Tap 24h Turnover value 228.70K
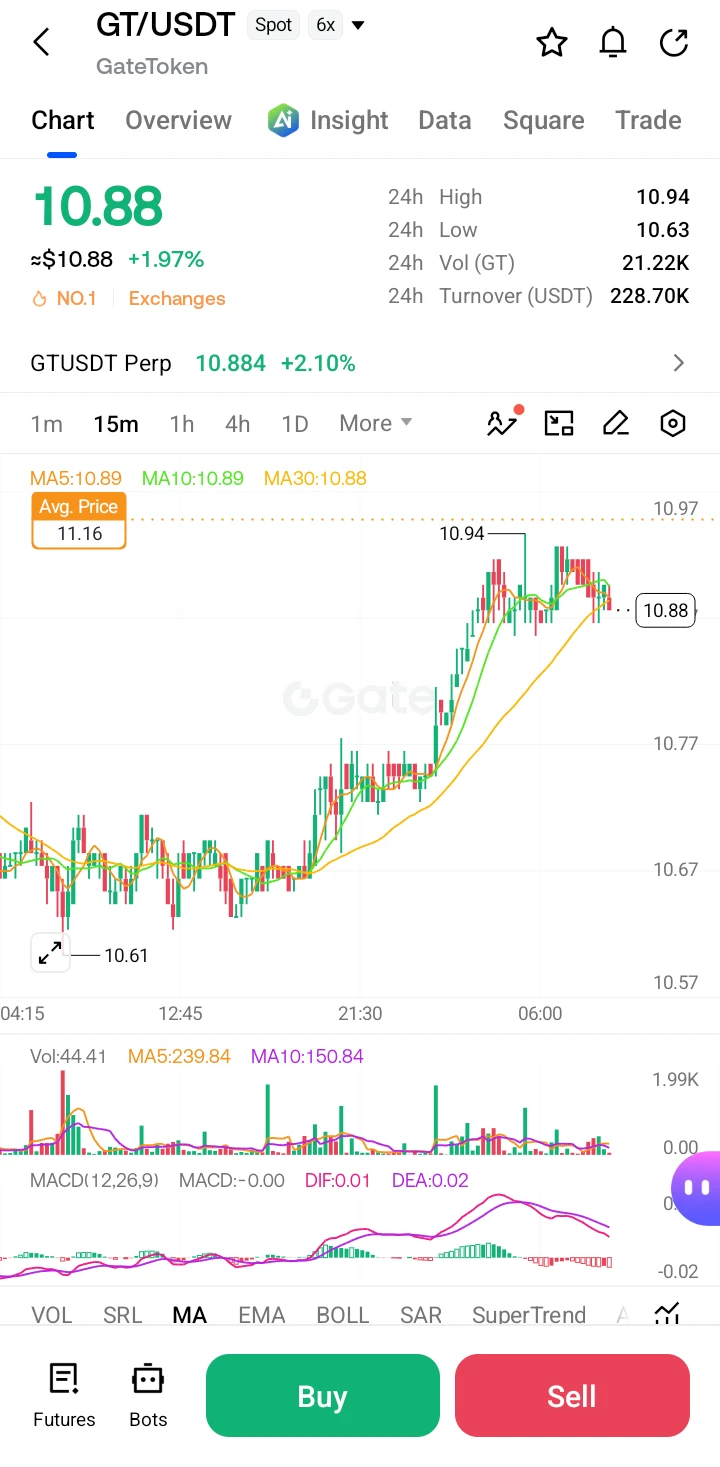 pos(649,296)
